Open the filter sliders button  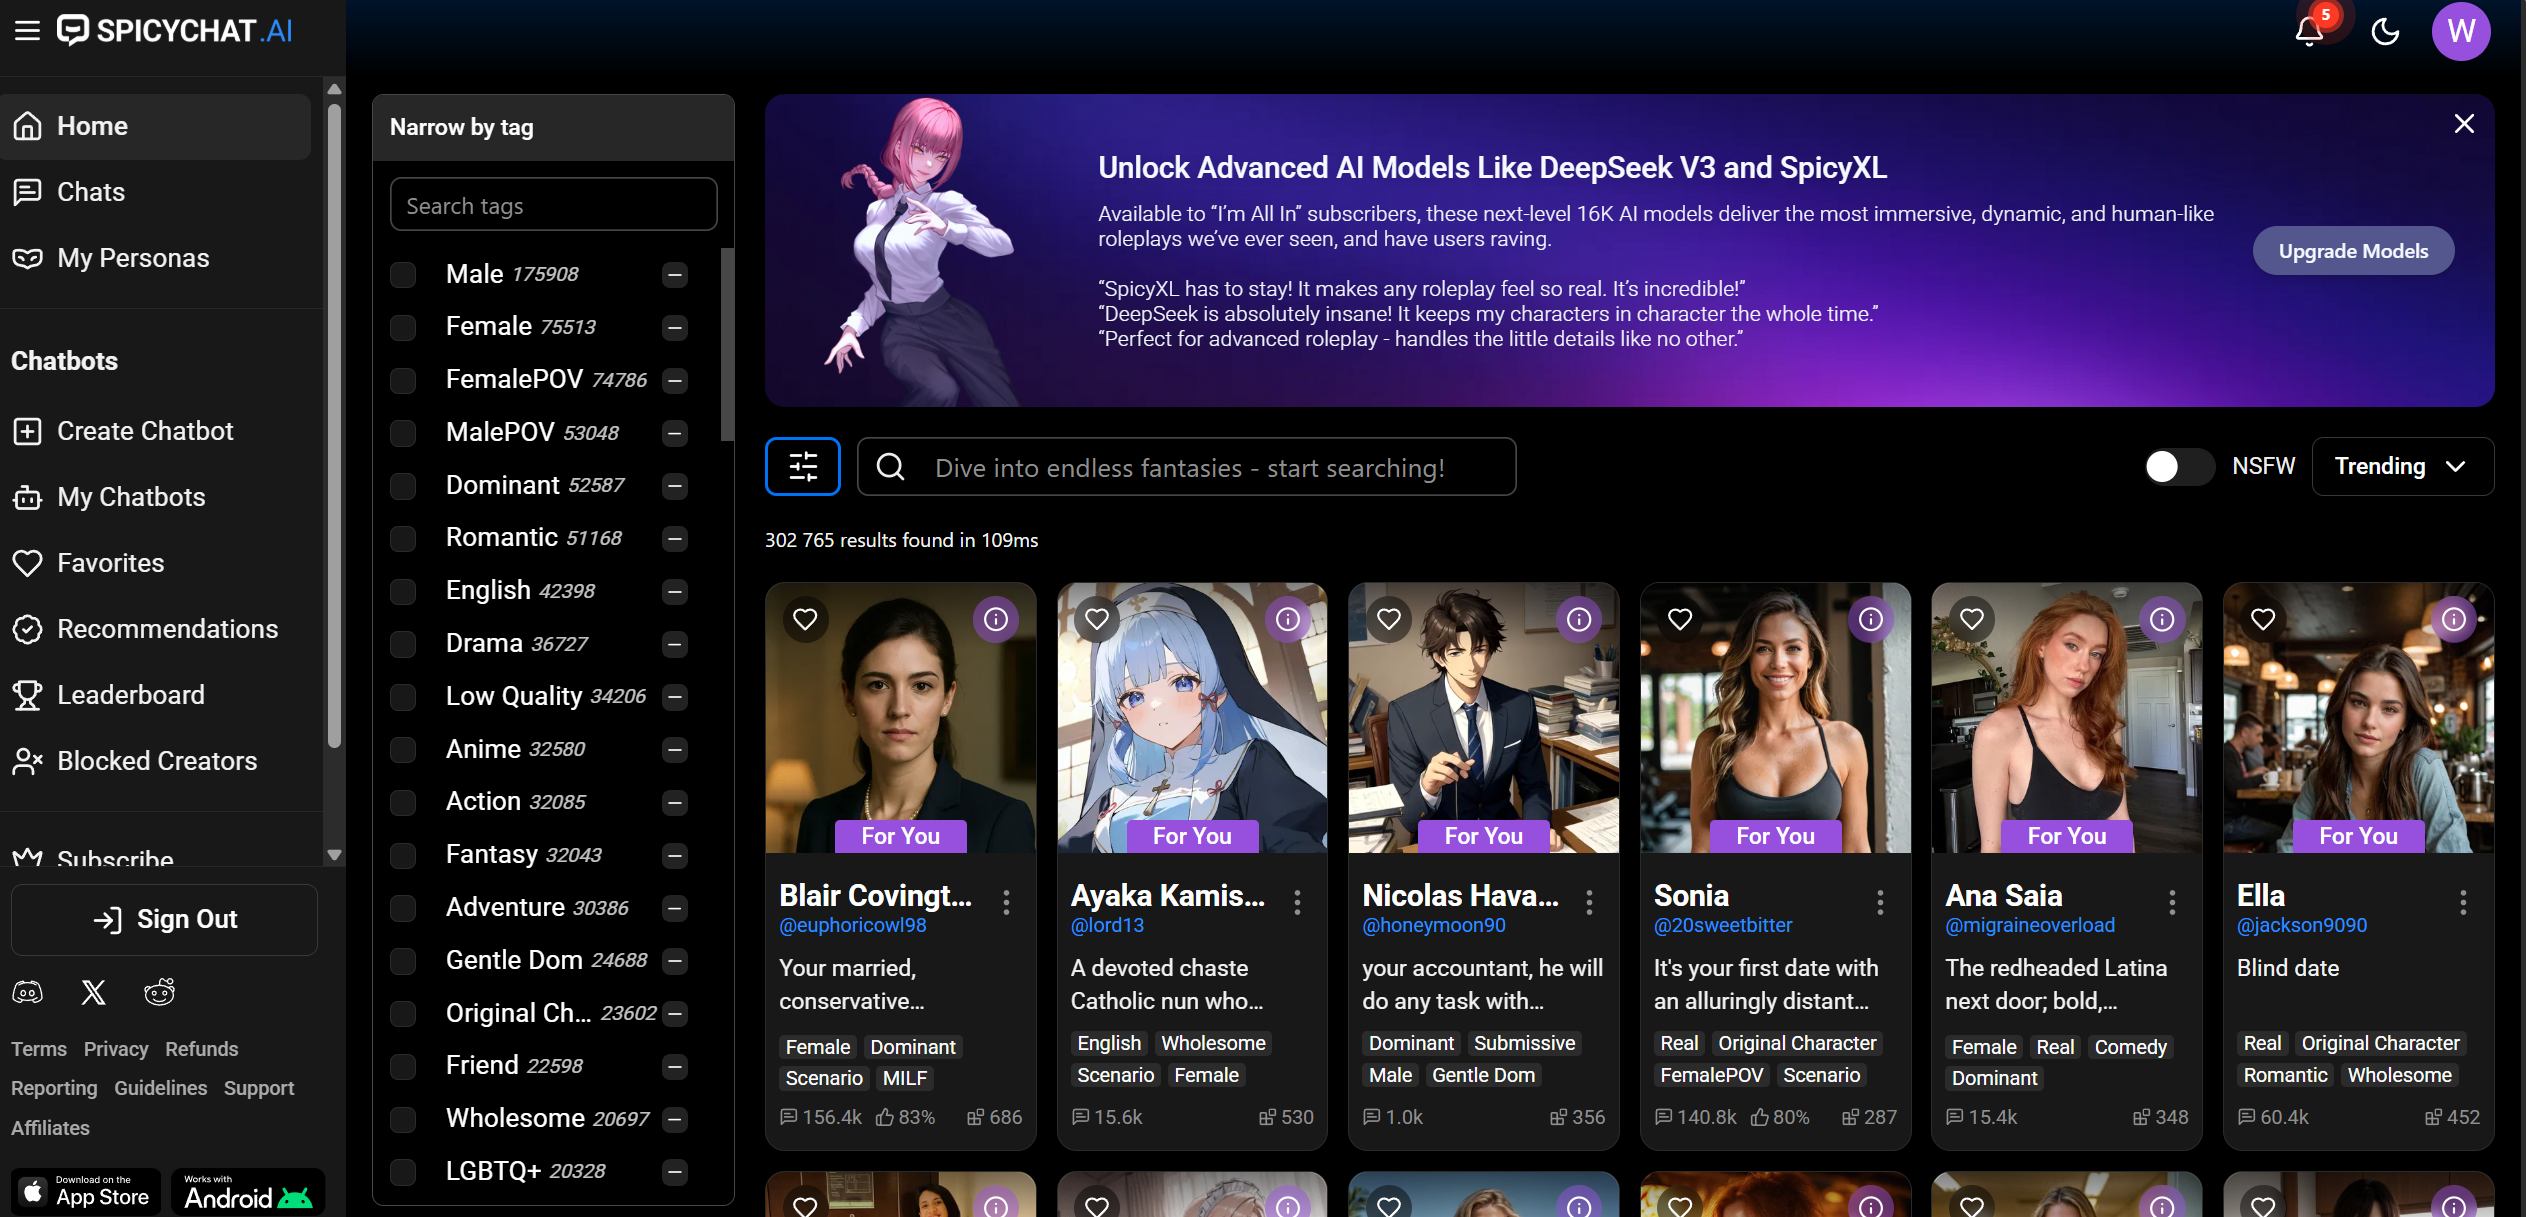802,466
